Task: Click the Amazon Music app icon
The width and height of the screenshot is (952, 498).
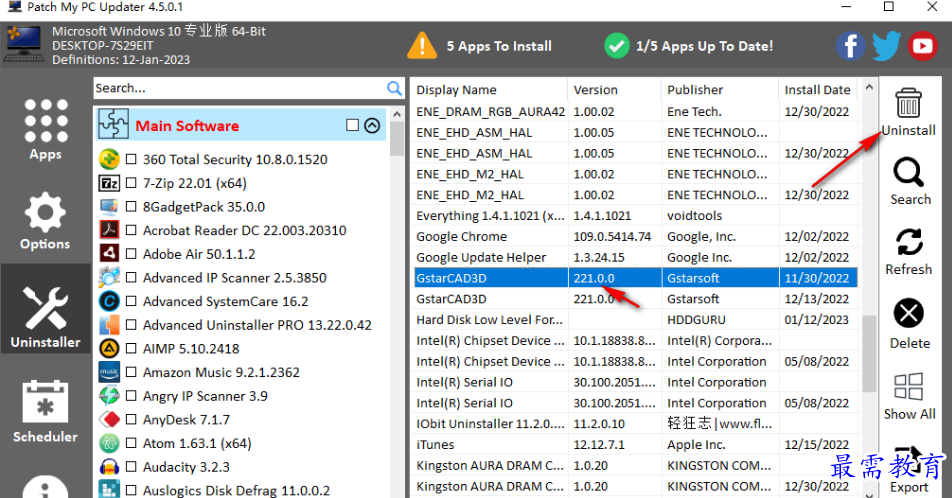Action: [109, 372]
